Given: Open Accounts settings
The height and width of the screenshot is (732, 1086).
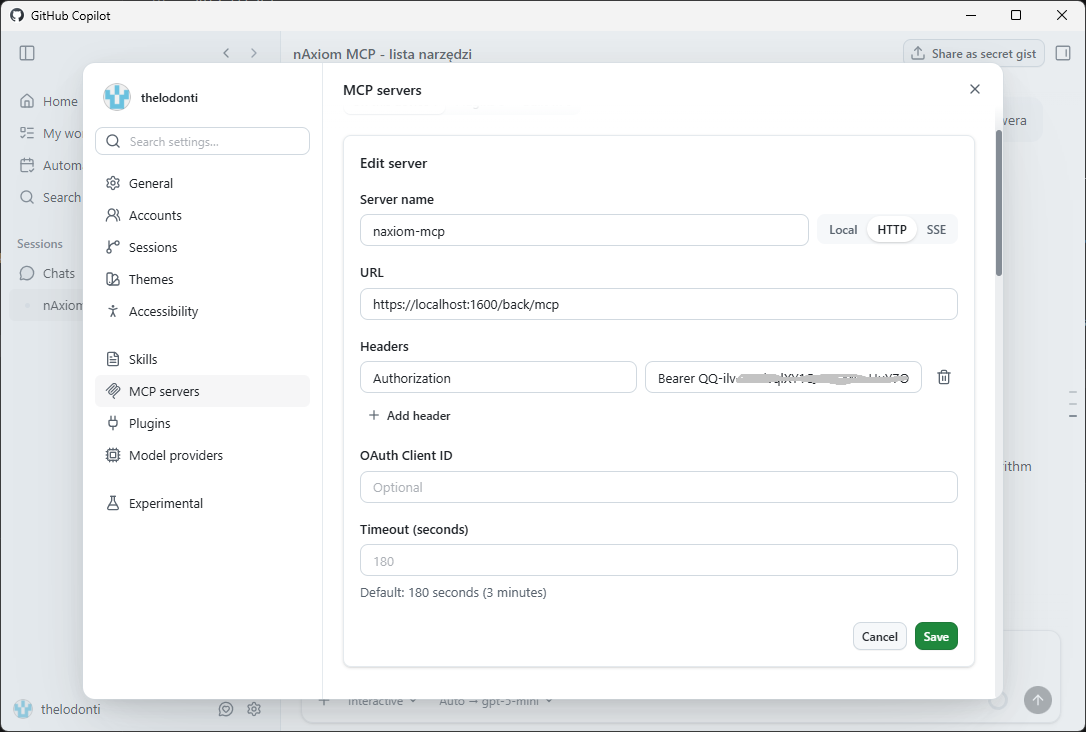Looking at the screenshot, I should (x=202, y=215).
